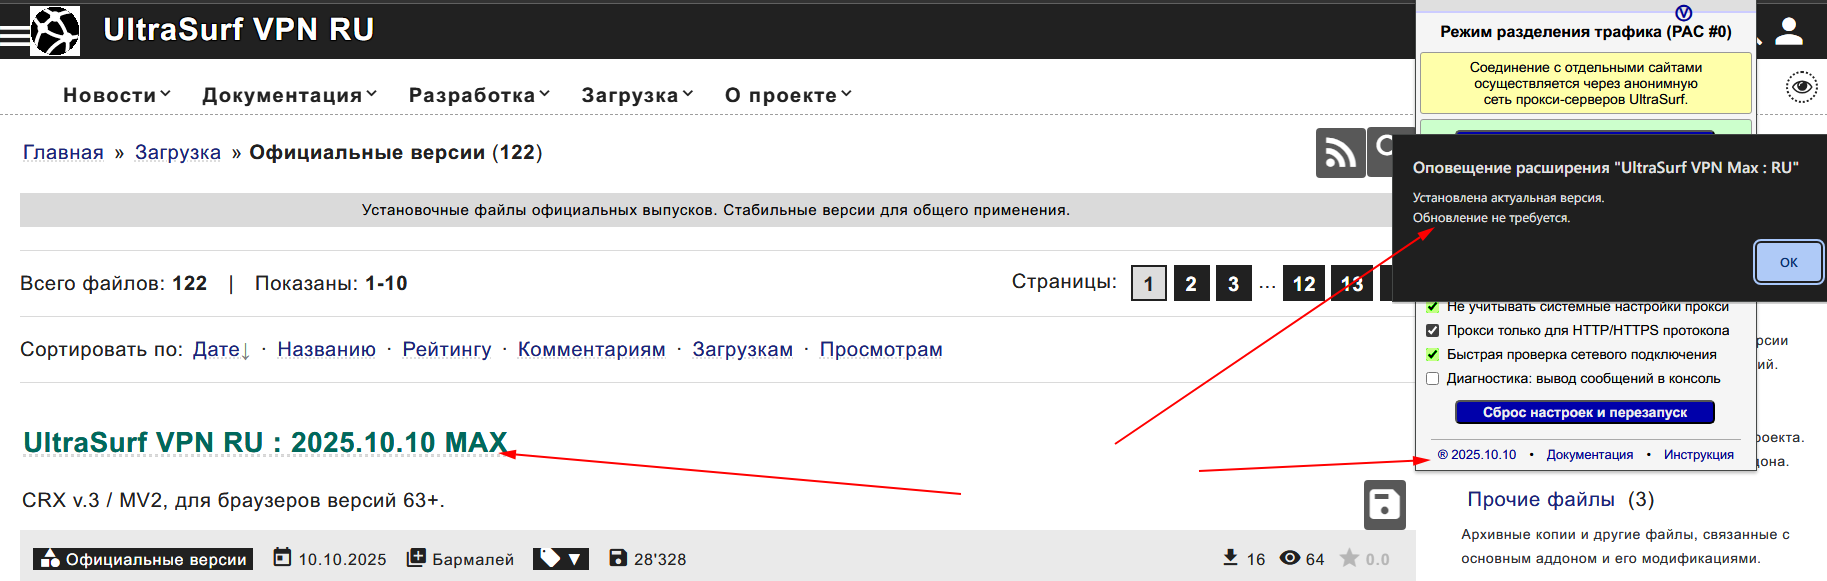Expand the Новости menu

(117, 95)
